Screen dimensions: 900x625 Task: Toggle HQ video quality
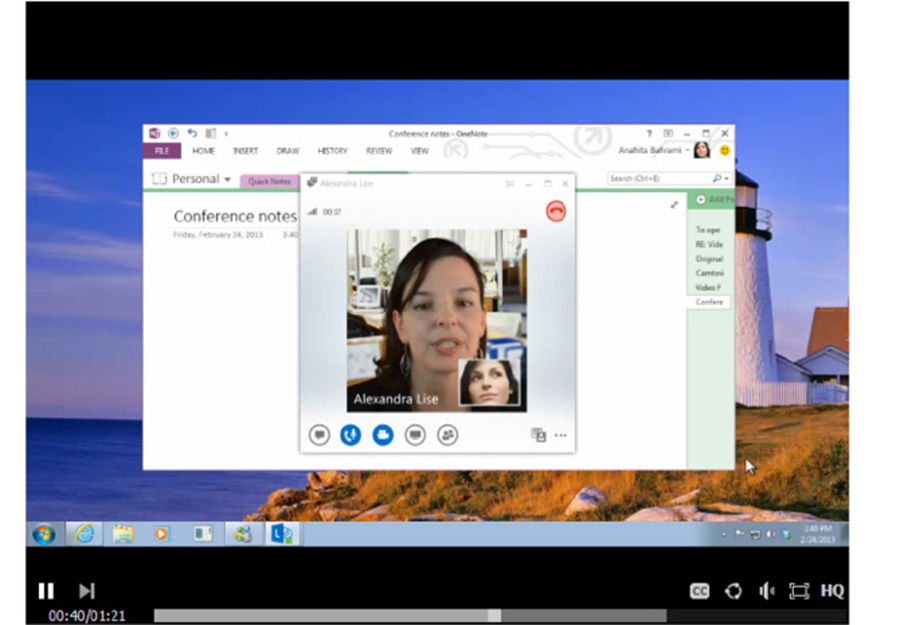point(832,591)
